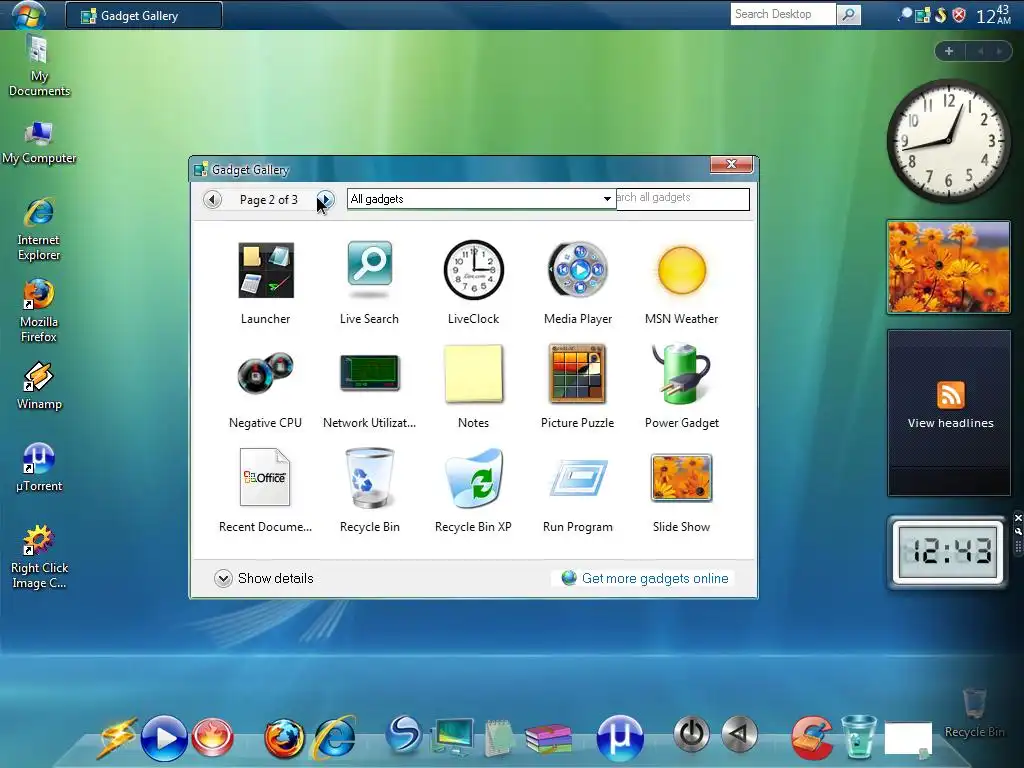Click the power button icon in dock

click(692, 734)
